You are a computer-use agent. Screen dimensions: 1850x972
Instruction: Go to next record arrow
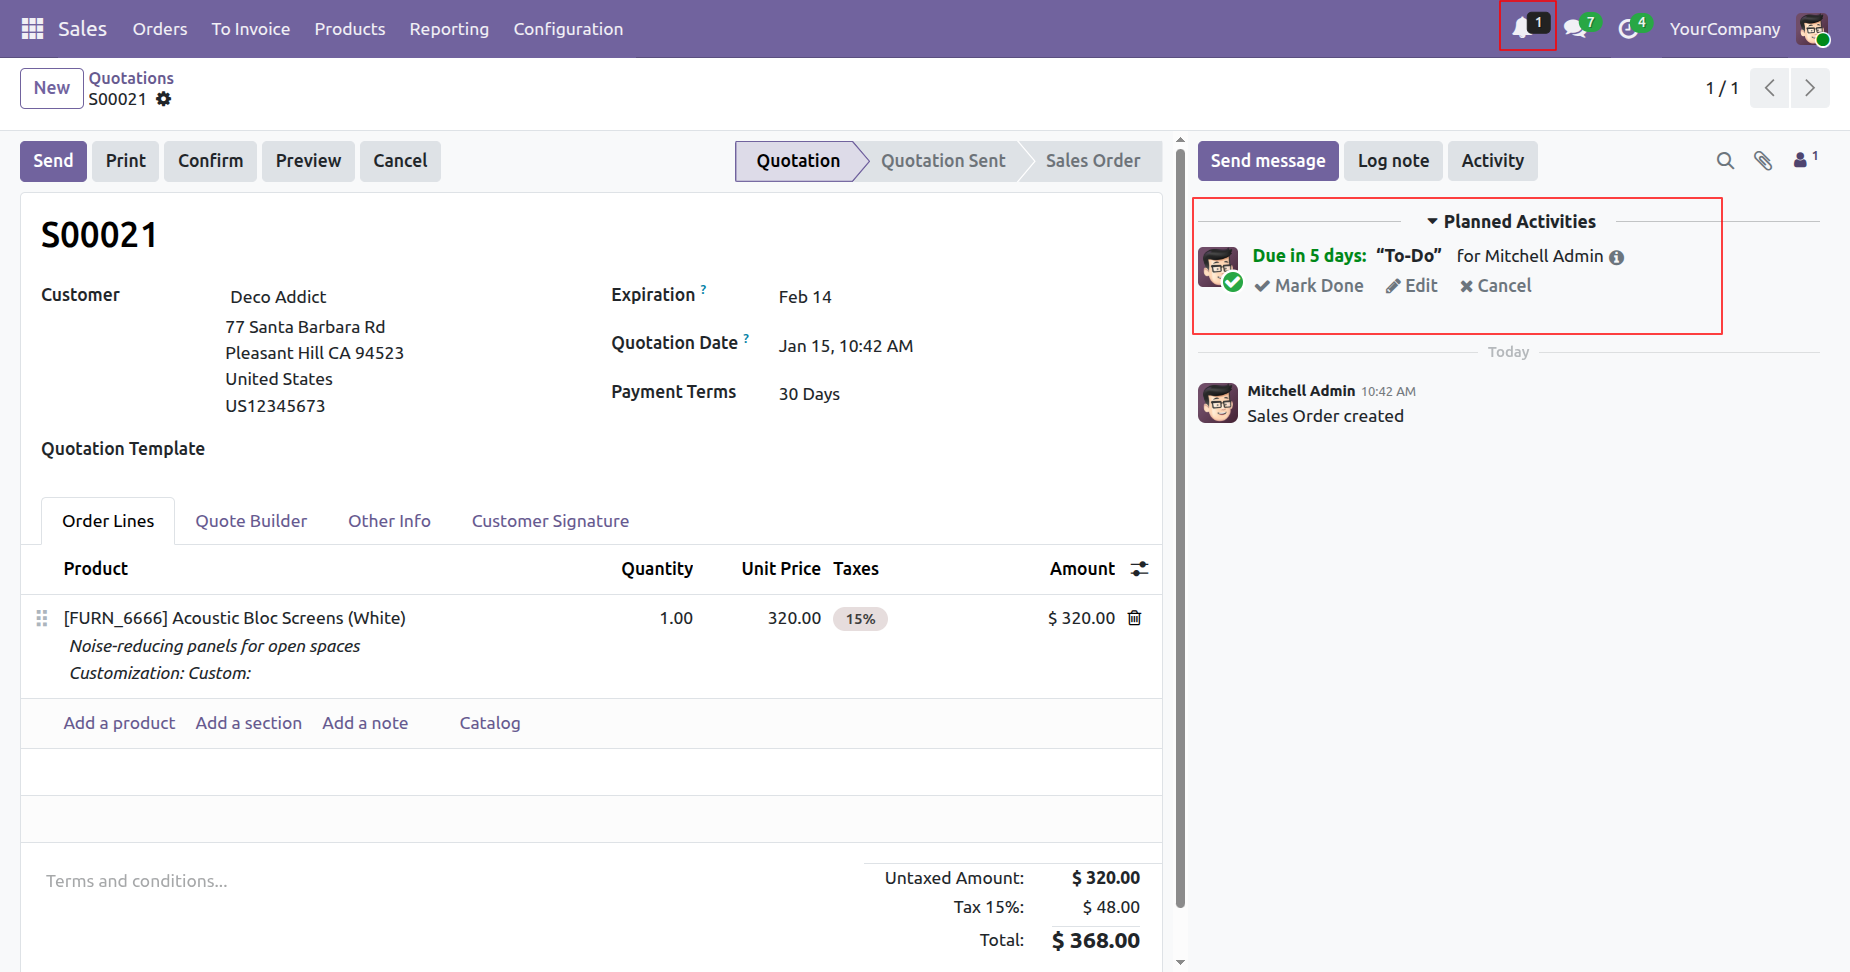(x=1809, y=88)
